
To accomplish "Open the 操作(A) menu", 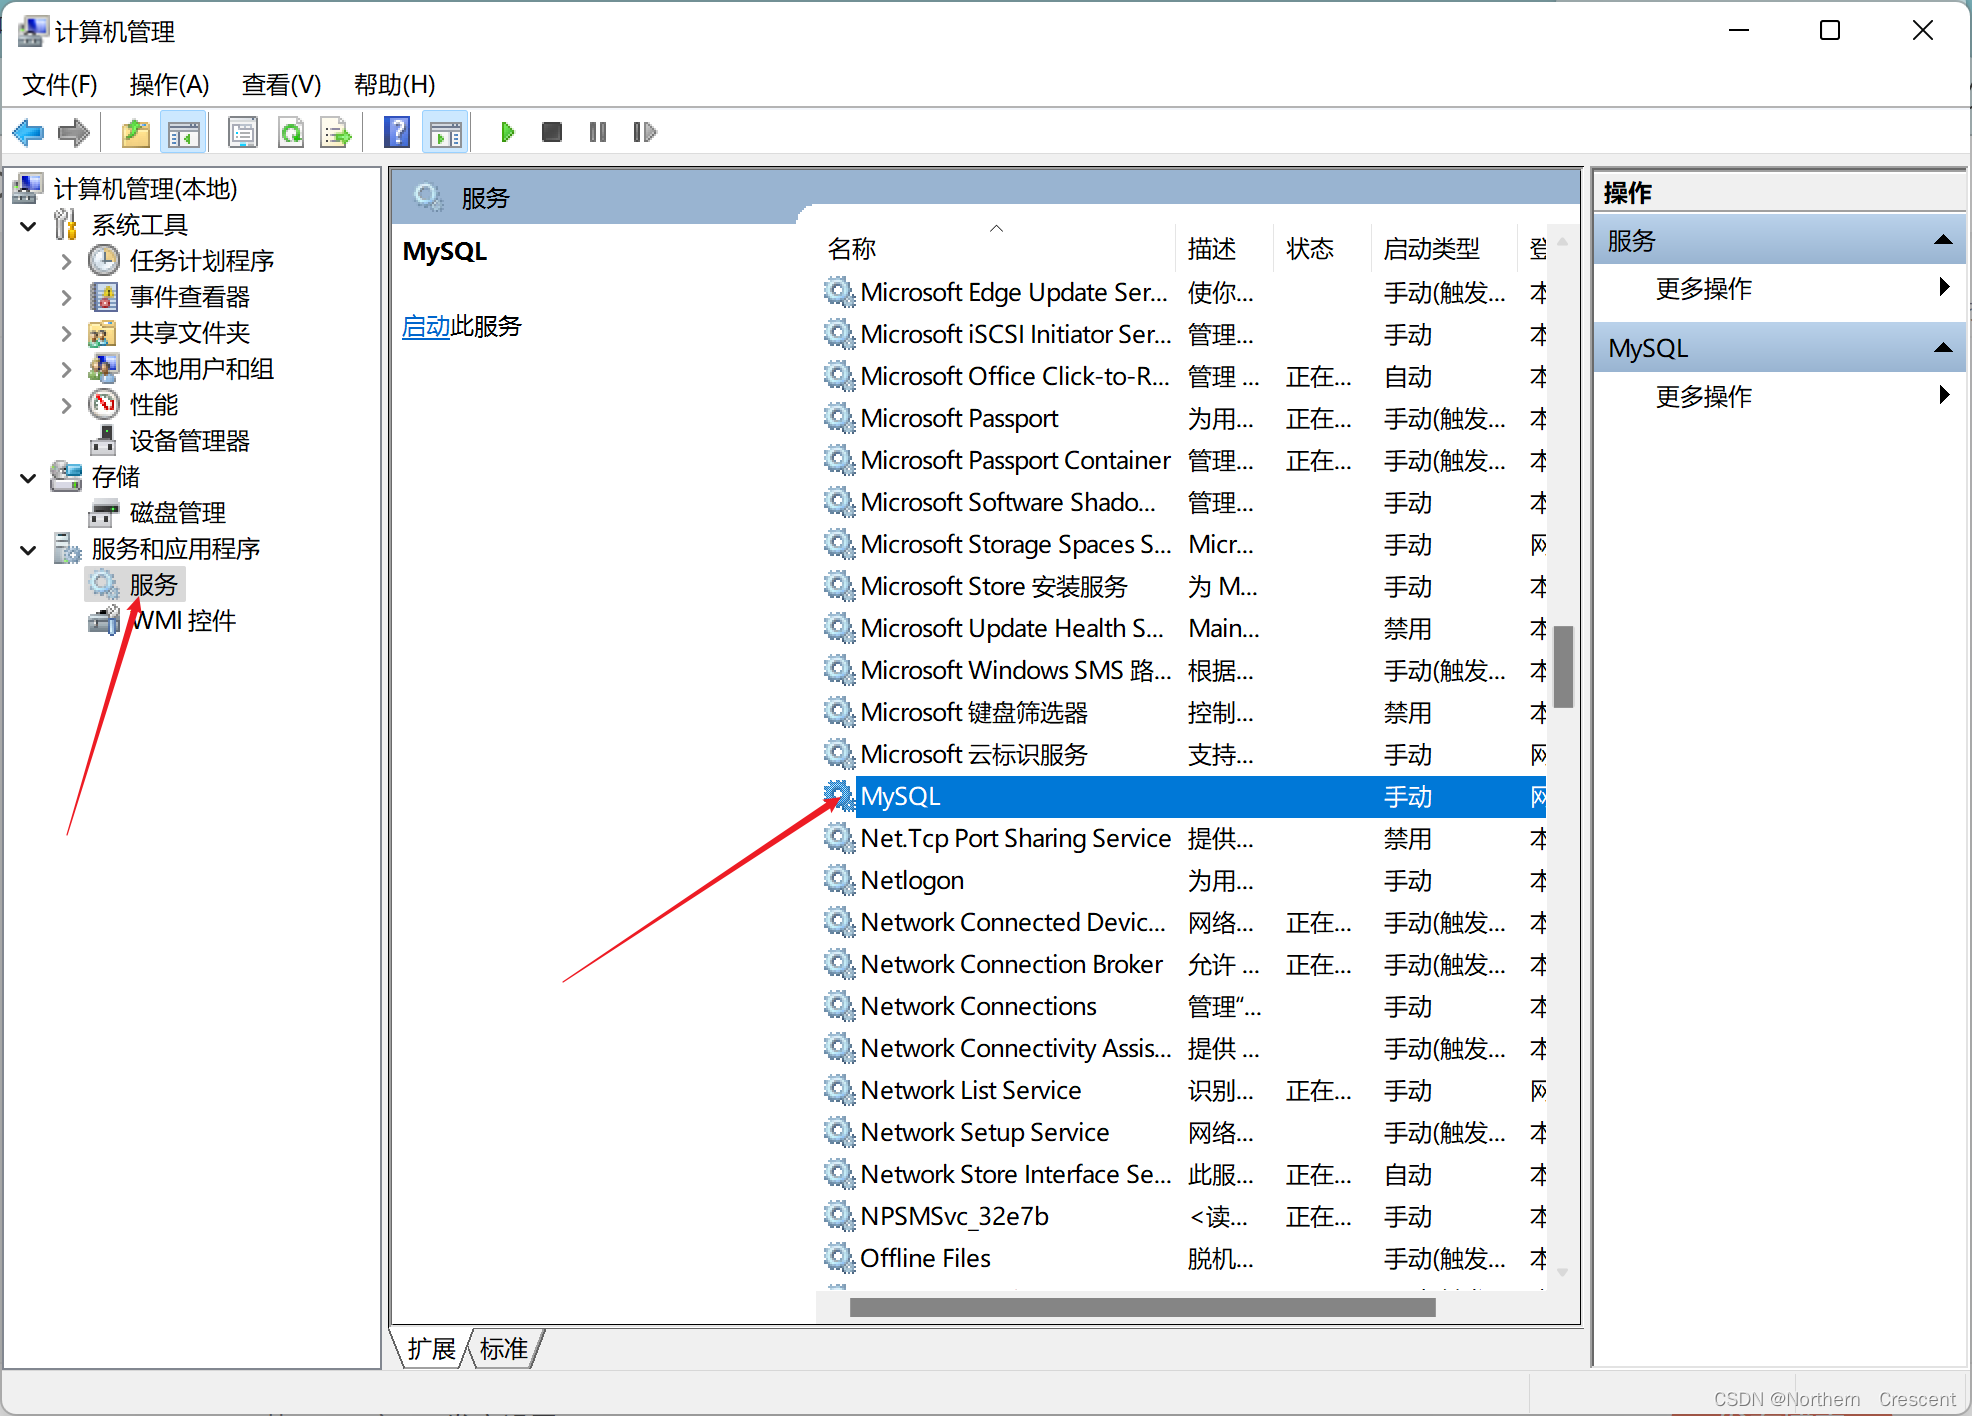I will (169, 85).
